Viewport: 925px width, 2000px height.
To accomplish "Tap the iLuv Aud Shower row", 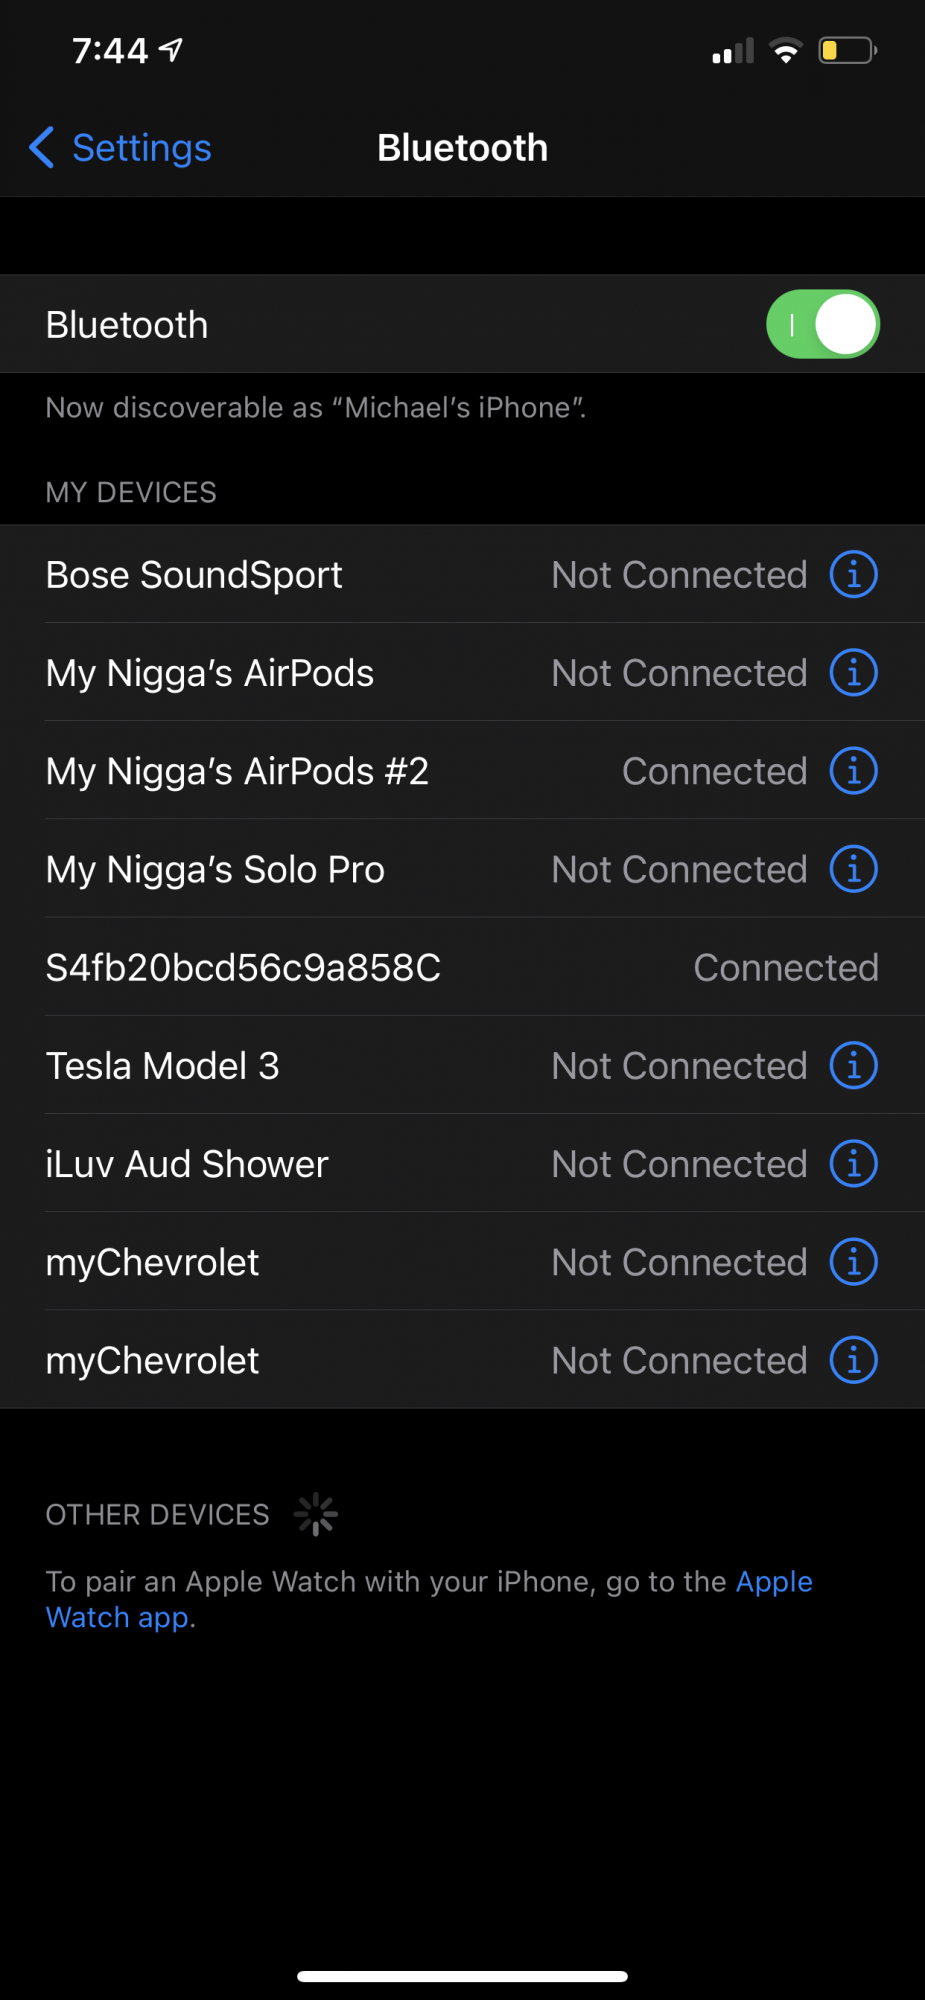I will pos(462,1164).
